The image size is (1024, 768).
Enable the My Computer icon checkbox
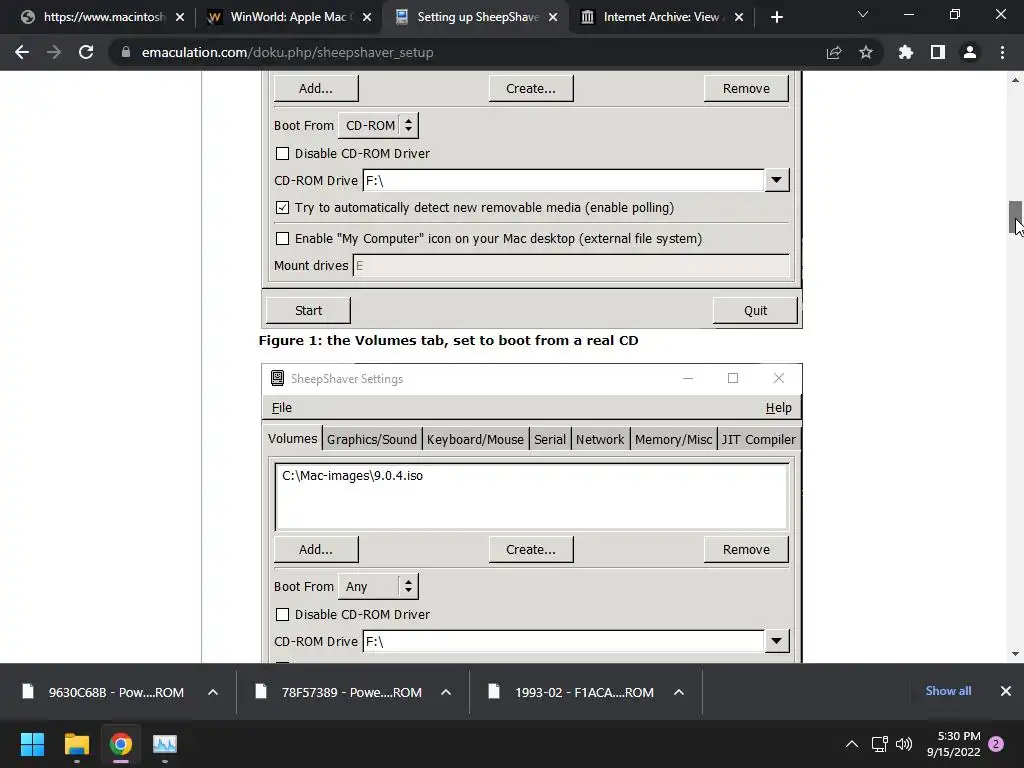(282, 238)
